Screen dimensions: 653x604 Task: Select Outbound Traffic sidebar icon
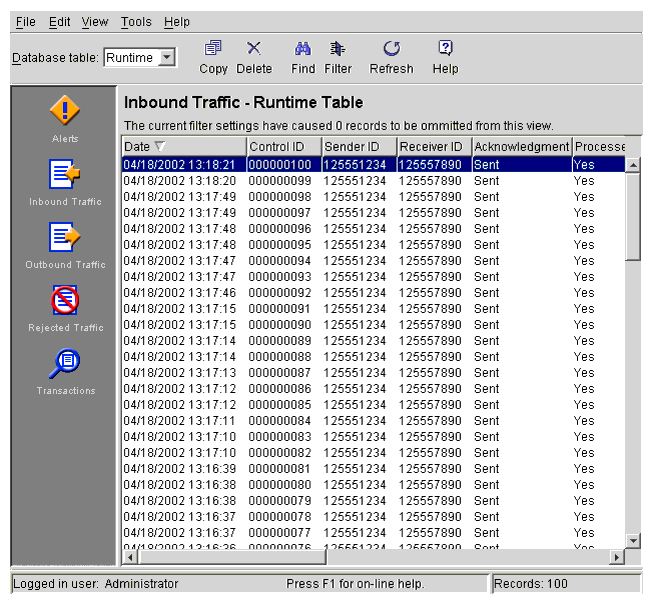click(65, 237)
